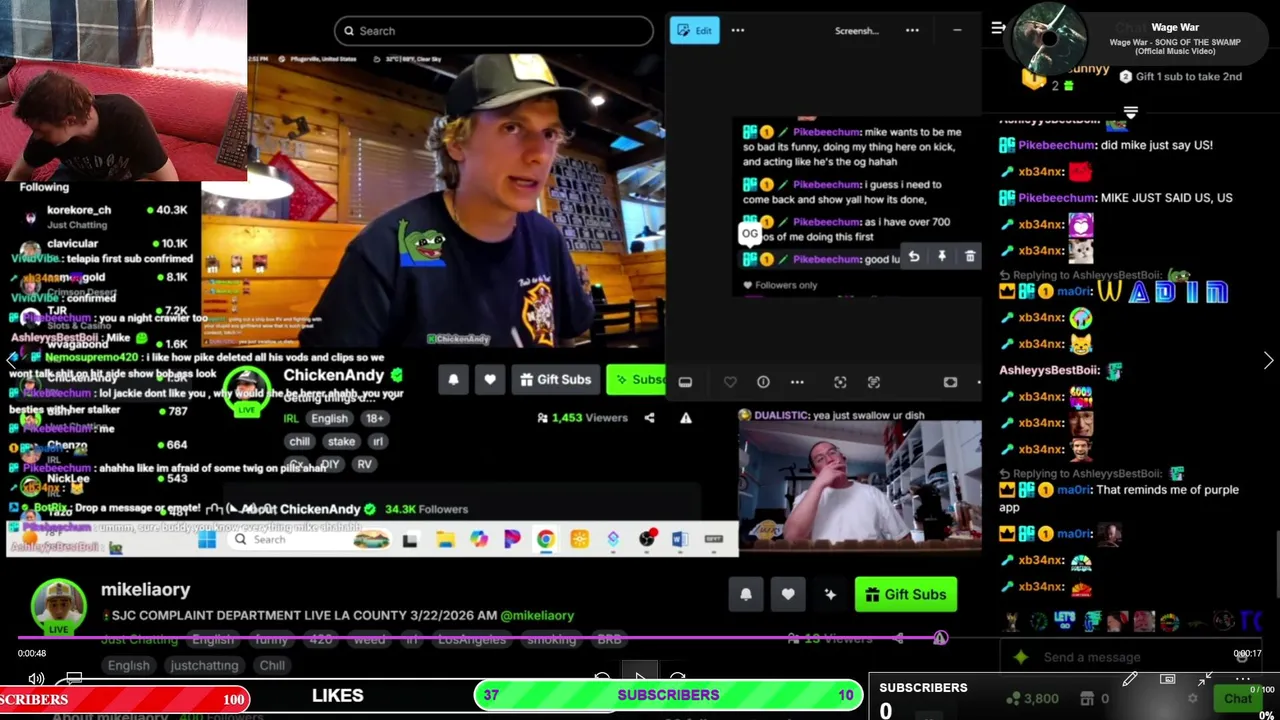The image size is (1280, 720).
Task: Open the emote picker in the chat input
Action: [1242, 655]
